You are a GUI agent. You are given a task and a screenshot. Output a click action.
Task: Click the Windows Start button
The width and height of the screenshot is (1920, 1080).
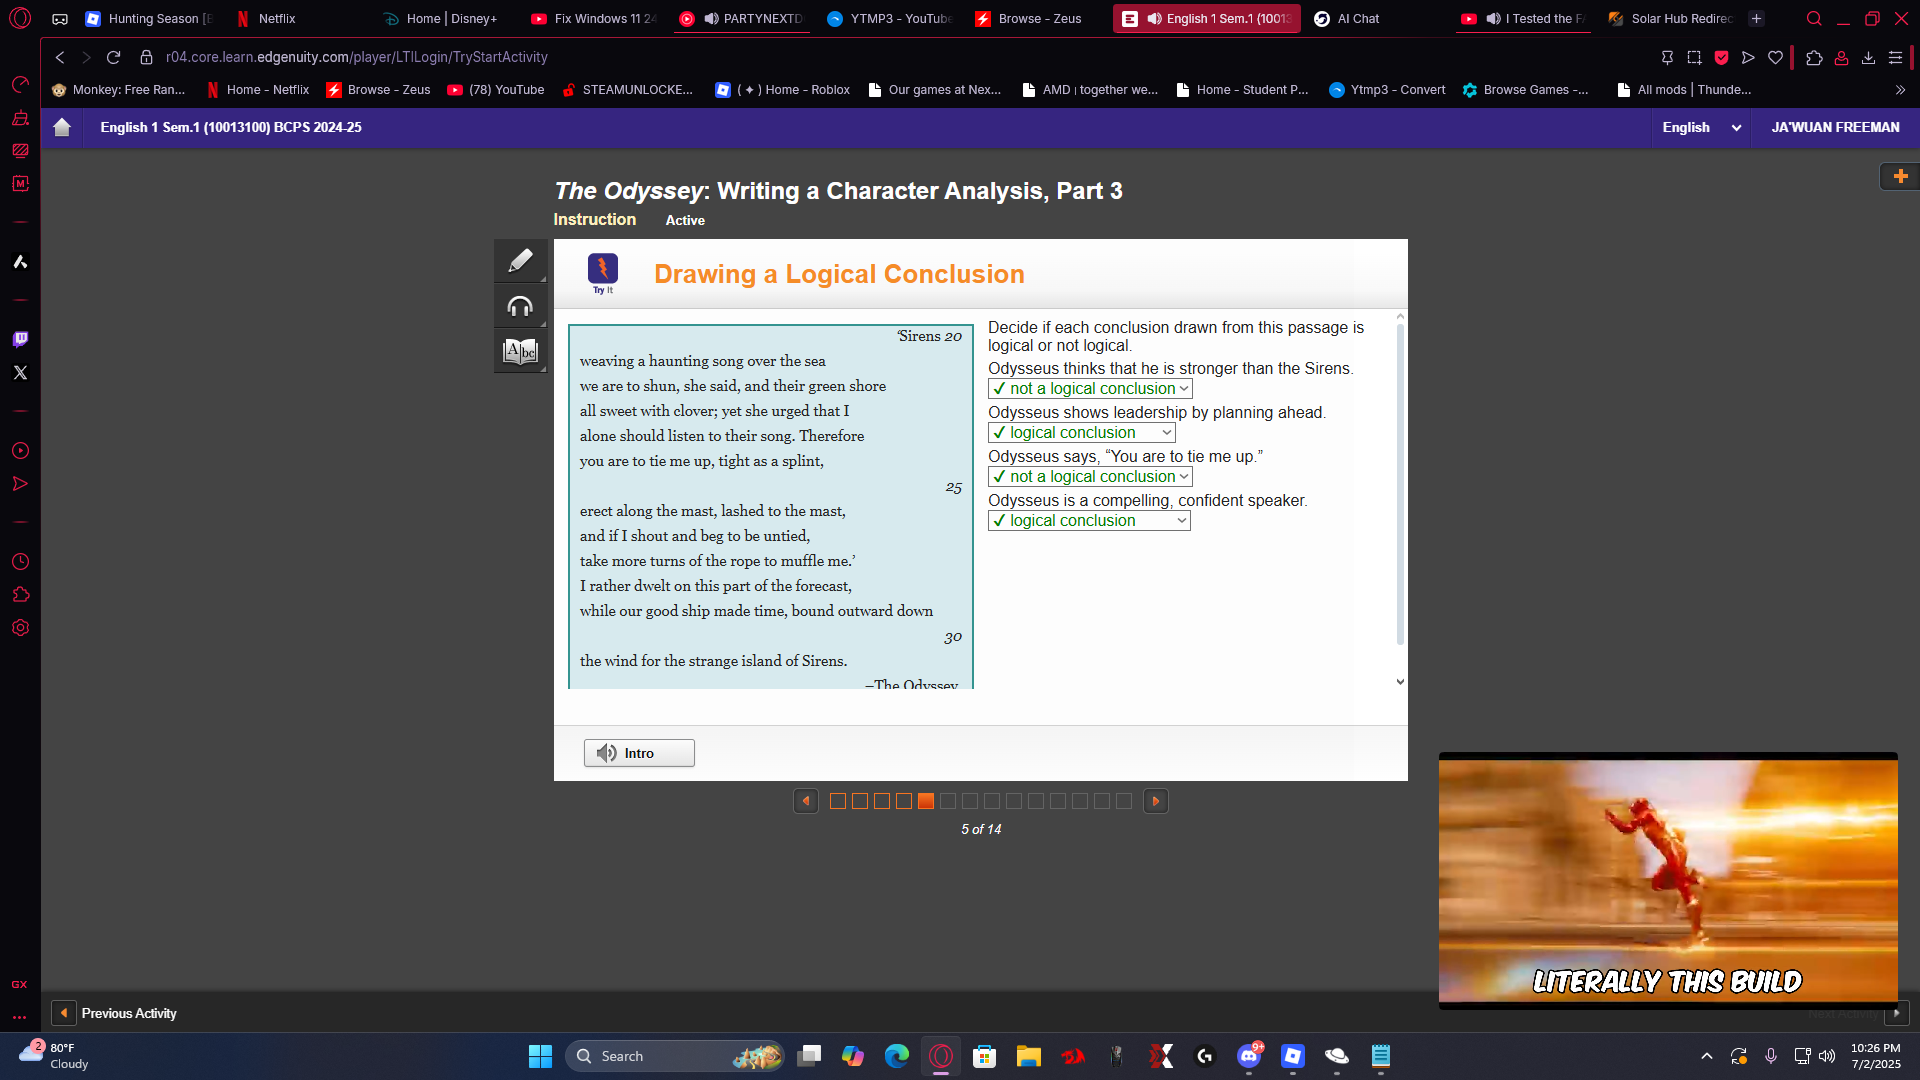click(x=540, y=1056)
